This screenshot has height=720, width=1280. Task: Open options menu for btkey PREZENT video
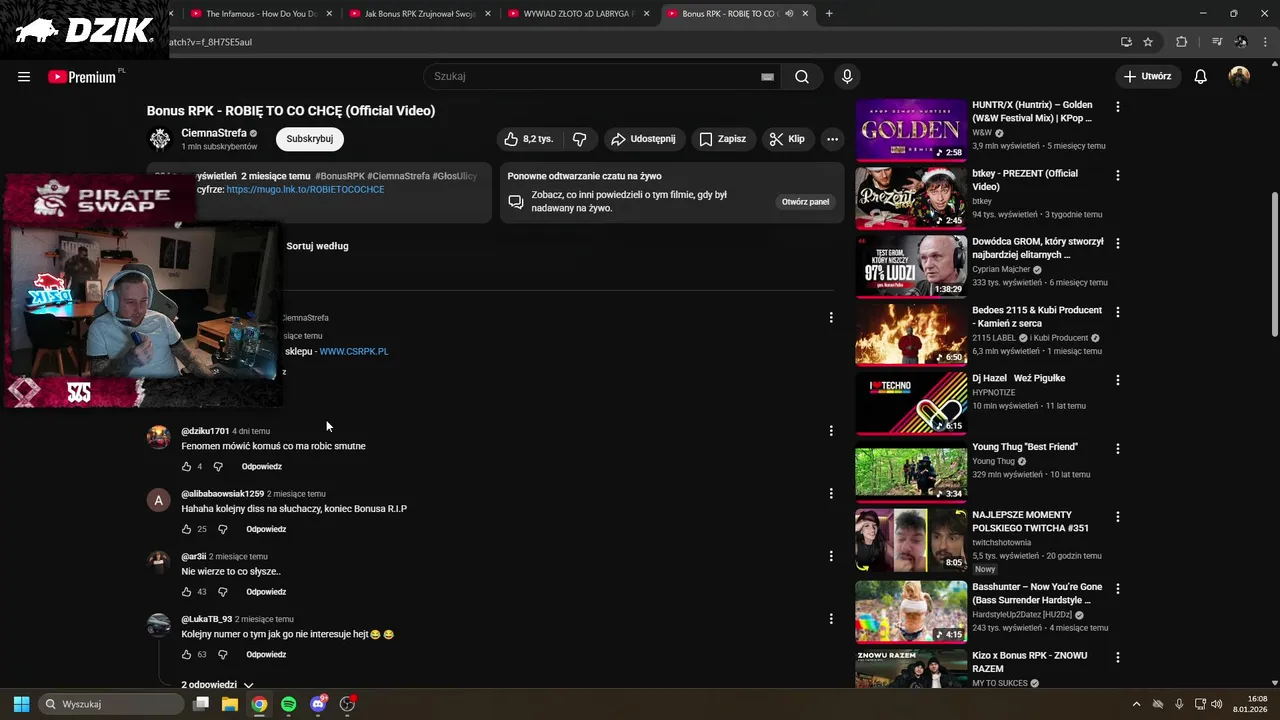tap(1118, 175)
